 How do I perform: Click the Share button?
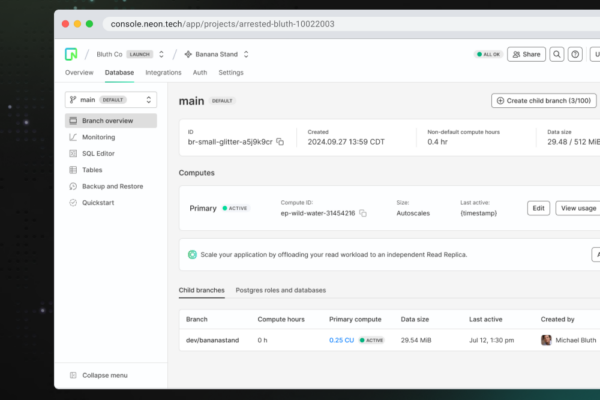point(527,54)
